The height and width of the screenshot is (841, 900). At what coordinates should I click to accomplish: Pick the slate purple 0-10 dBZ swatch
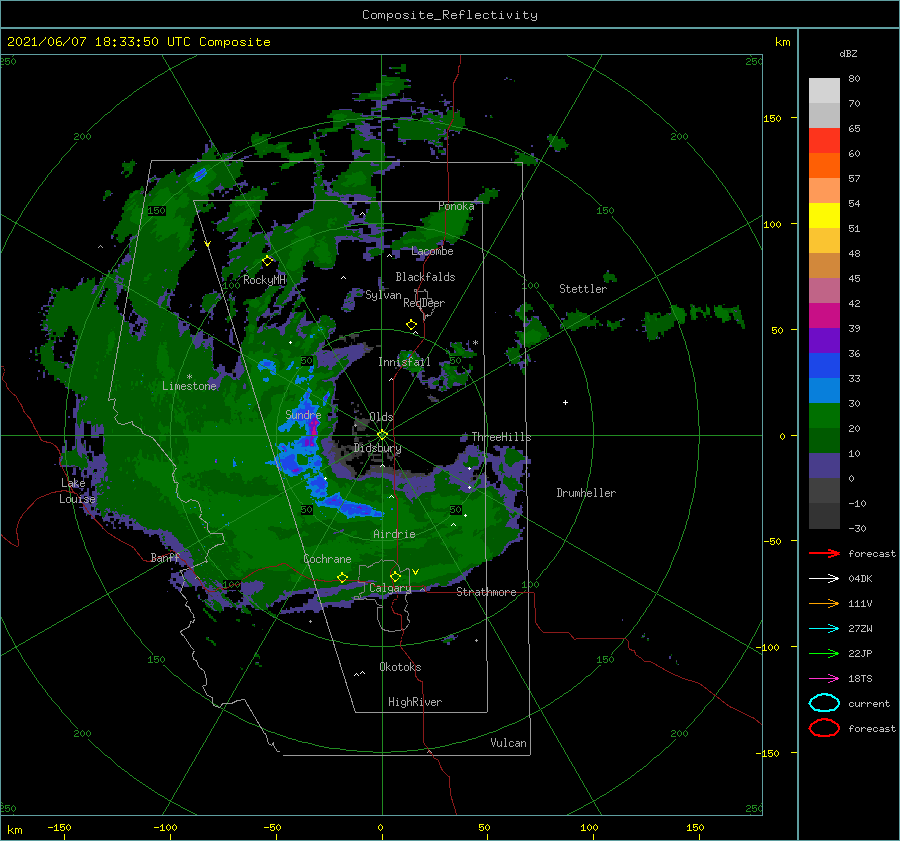click(x=824, y=466)
